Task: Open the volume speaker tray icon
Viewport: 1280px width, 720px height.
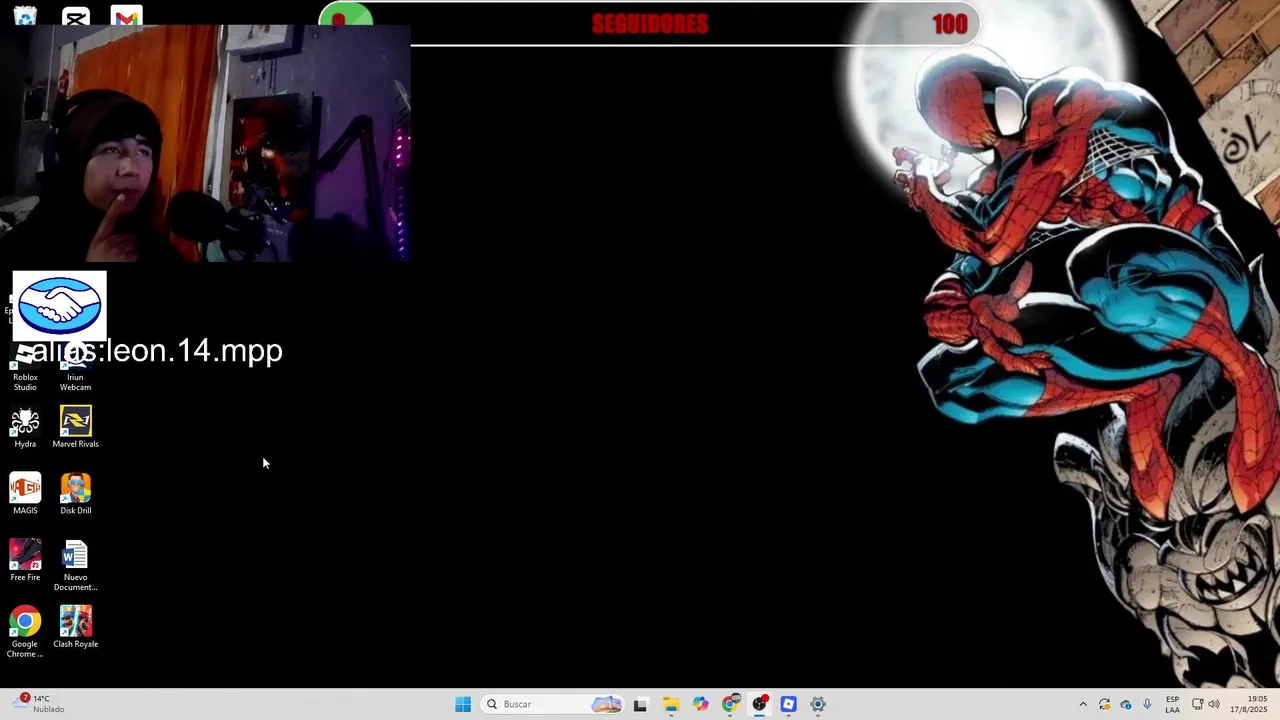Action: pos(1214,704)
